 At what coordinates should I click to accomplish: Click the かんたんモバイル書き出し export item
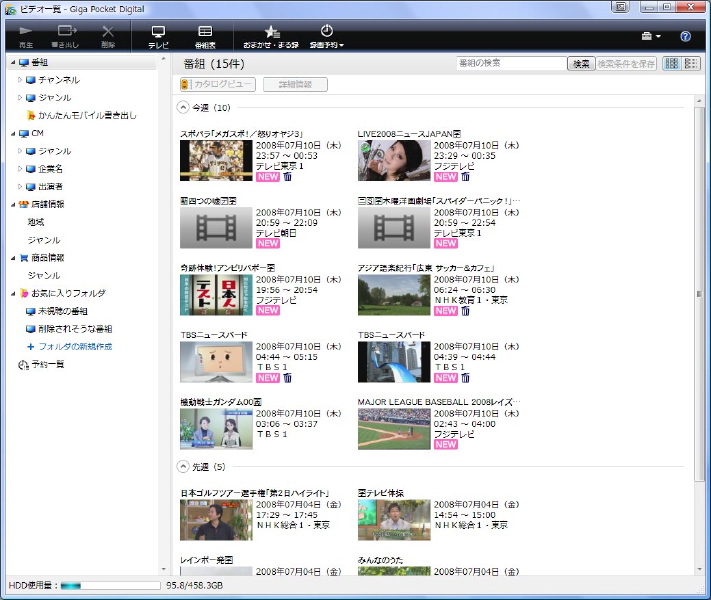pyautogui.click(x=82, y=115)
